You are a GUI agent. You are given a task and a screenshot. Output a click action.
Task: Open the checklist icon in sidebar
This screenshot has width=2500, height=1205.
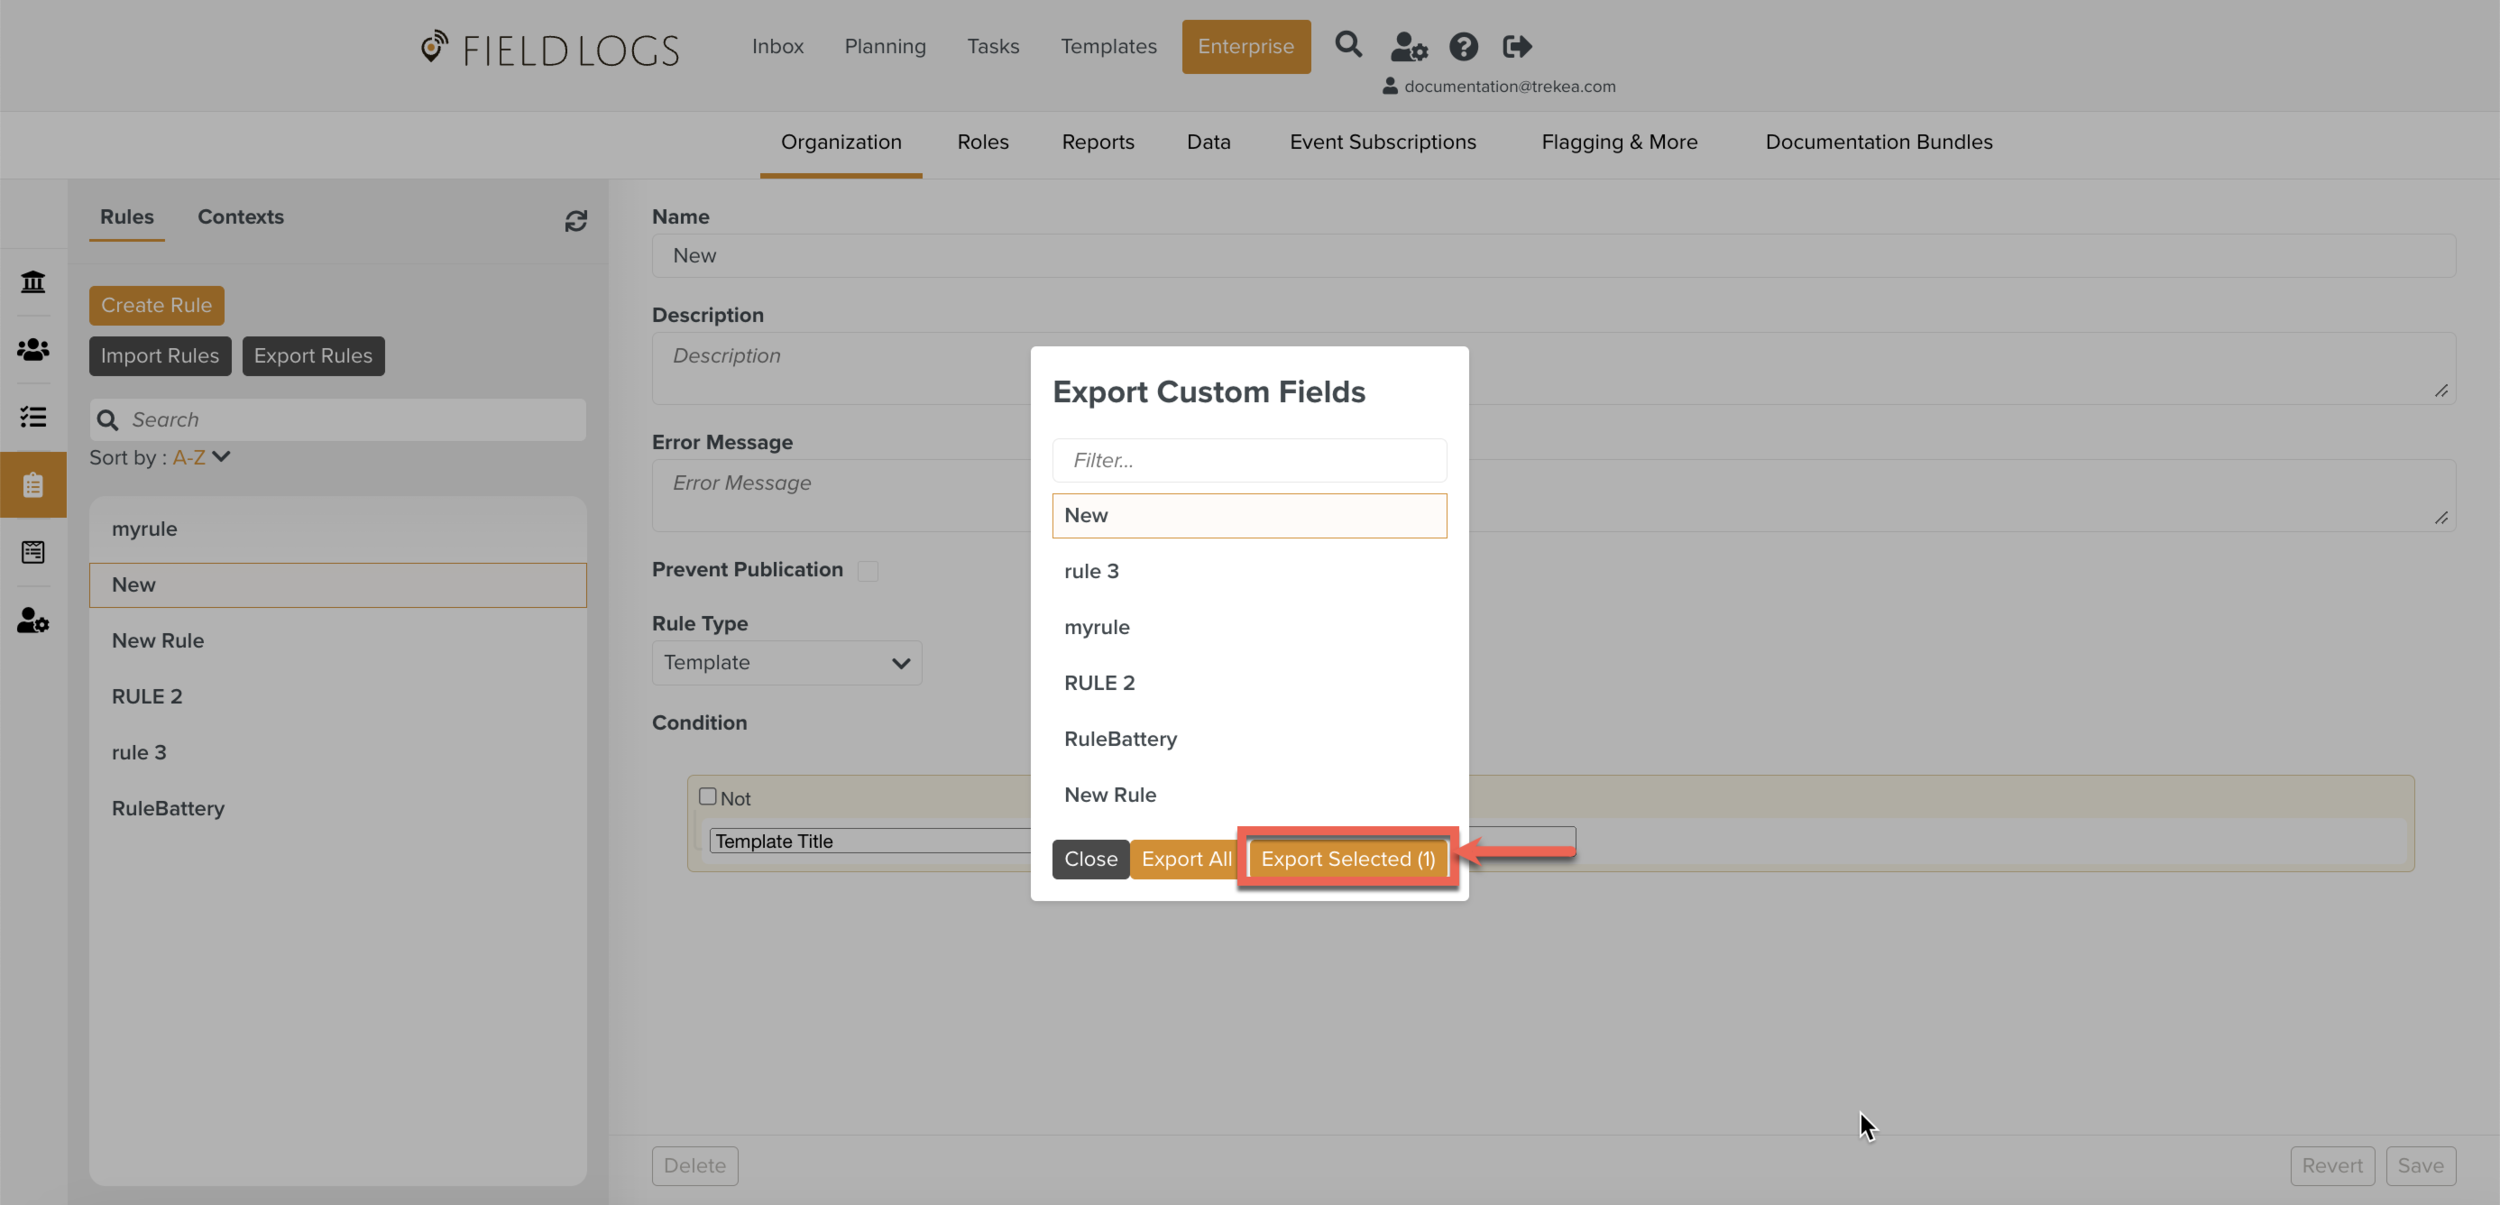[x=33, y=417]
